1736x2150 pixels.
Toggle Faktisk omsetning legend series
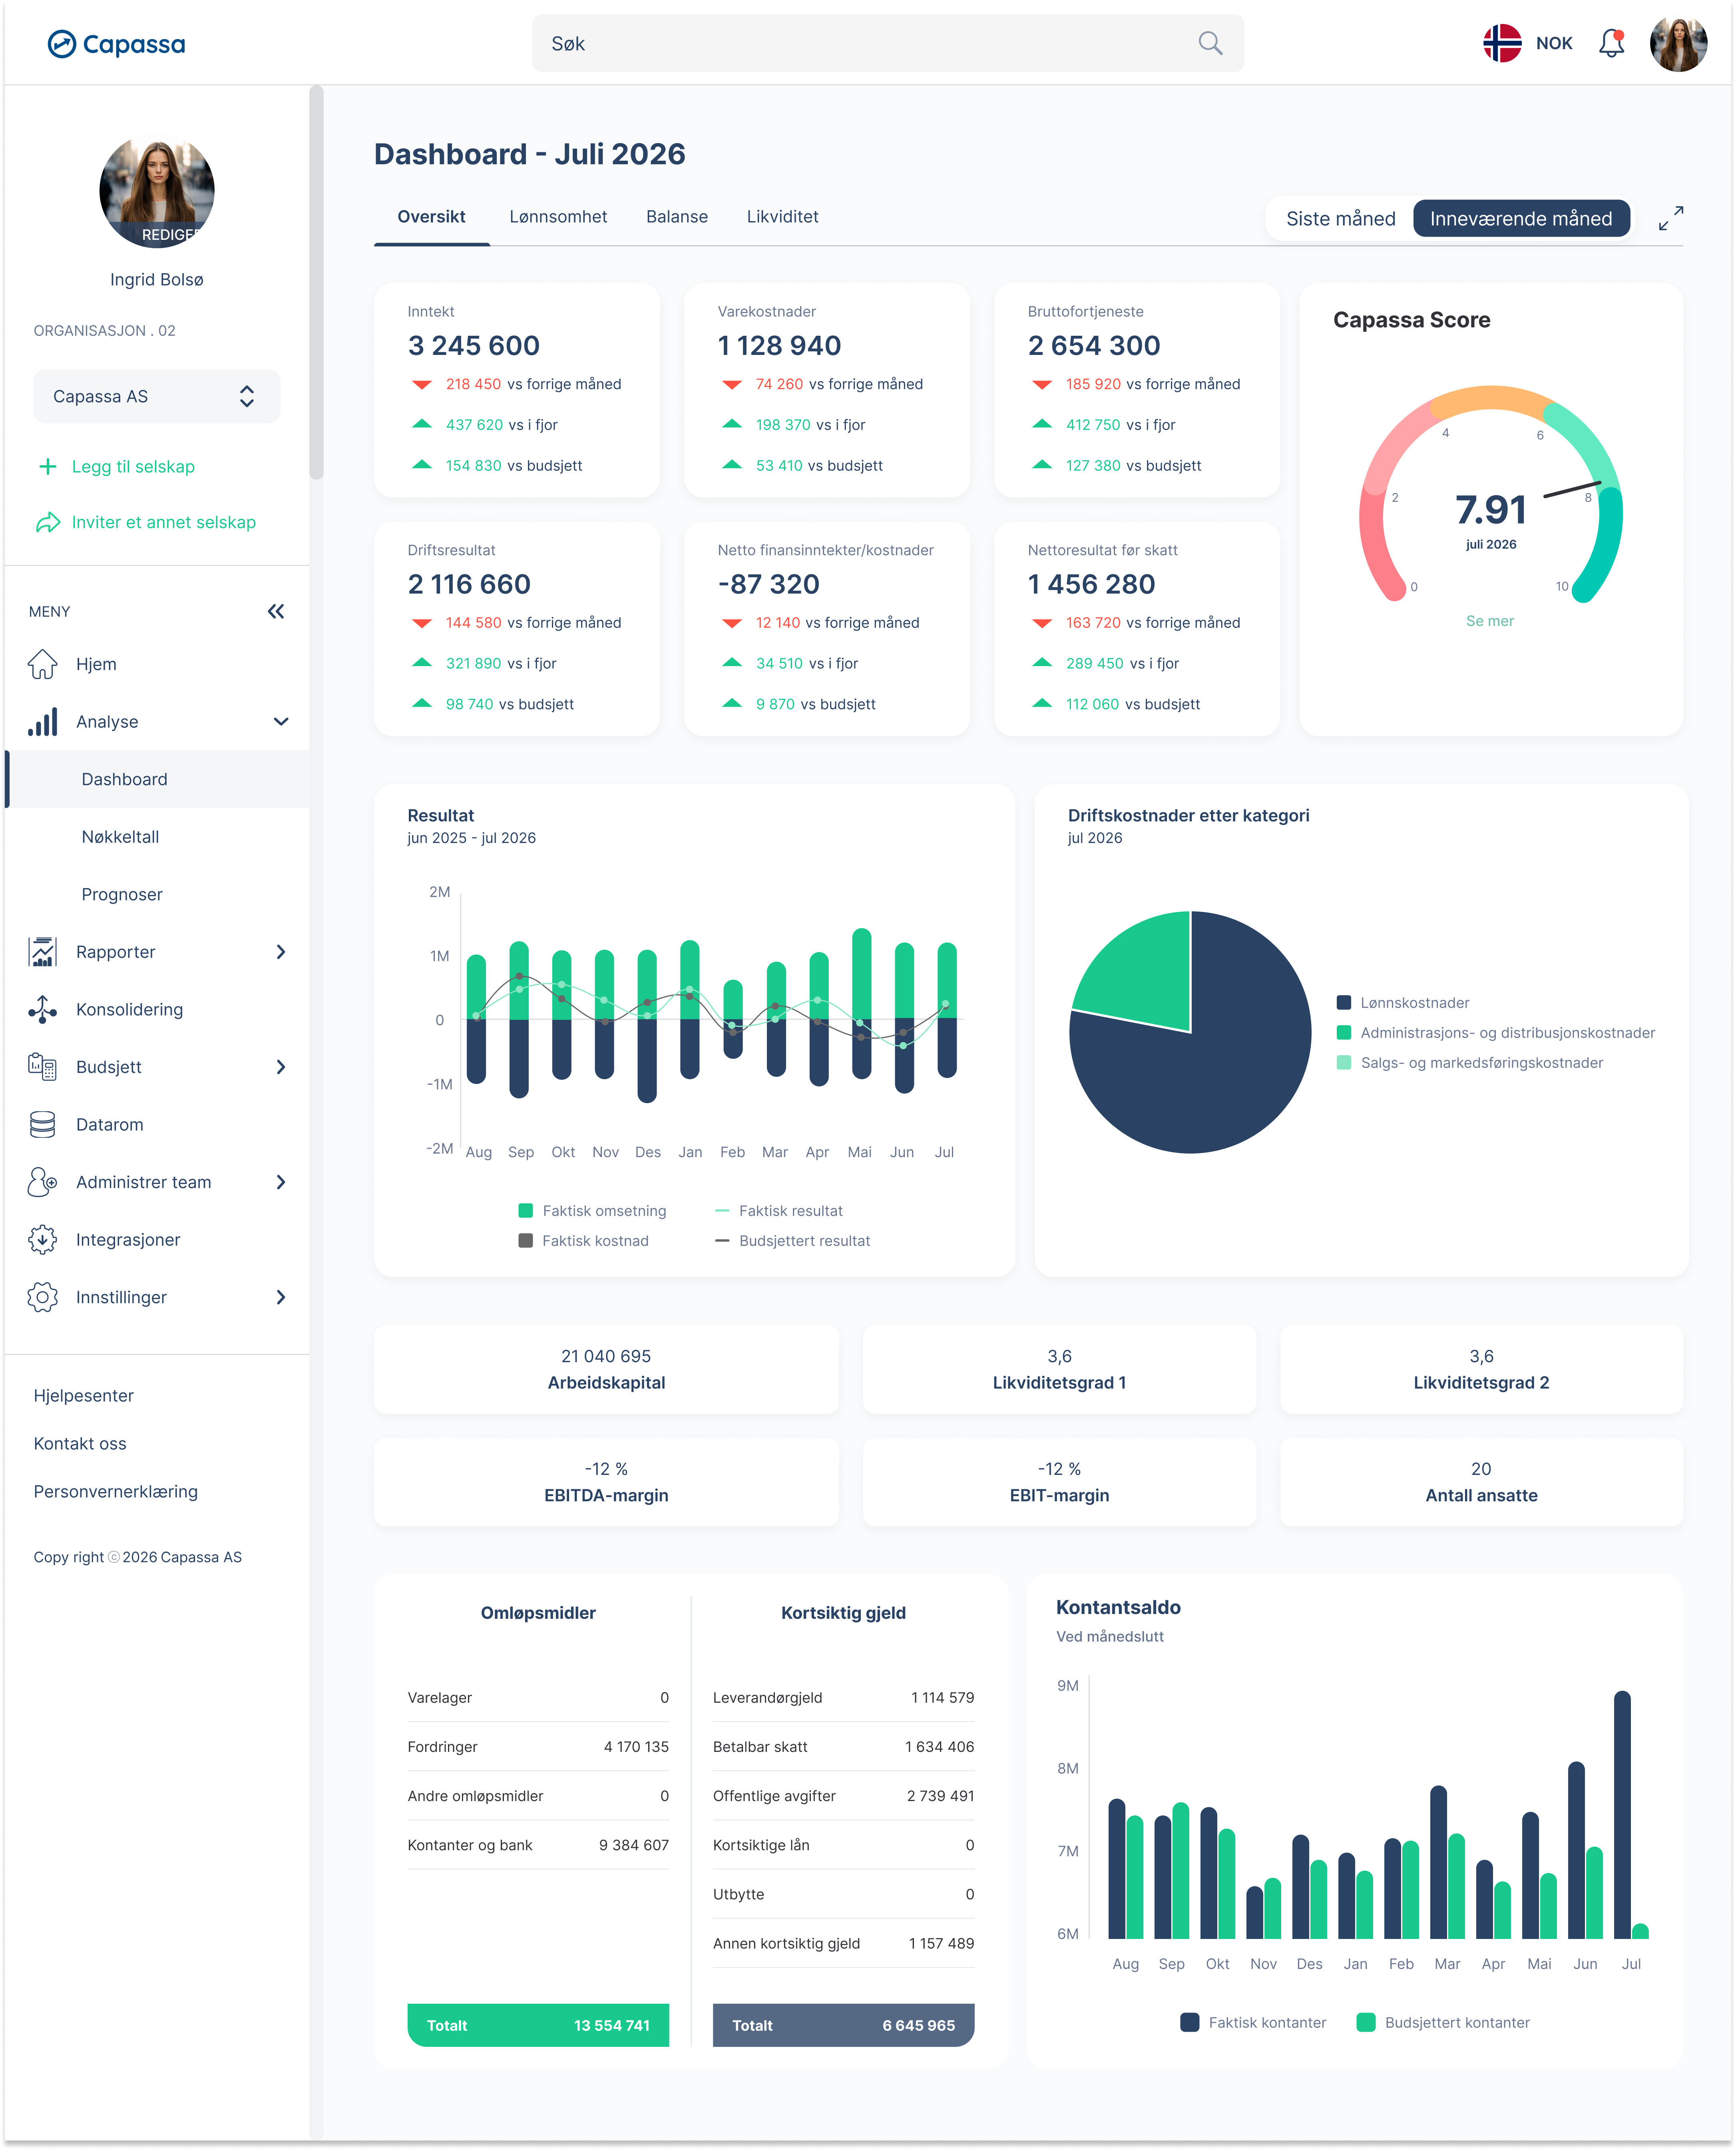(592, 1211)
